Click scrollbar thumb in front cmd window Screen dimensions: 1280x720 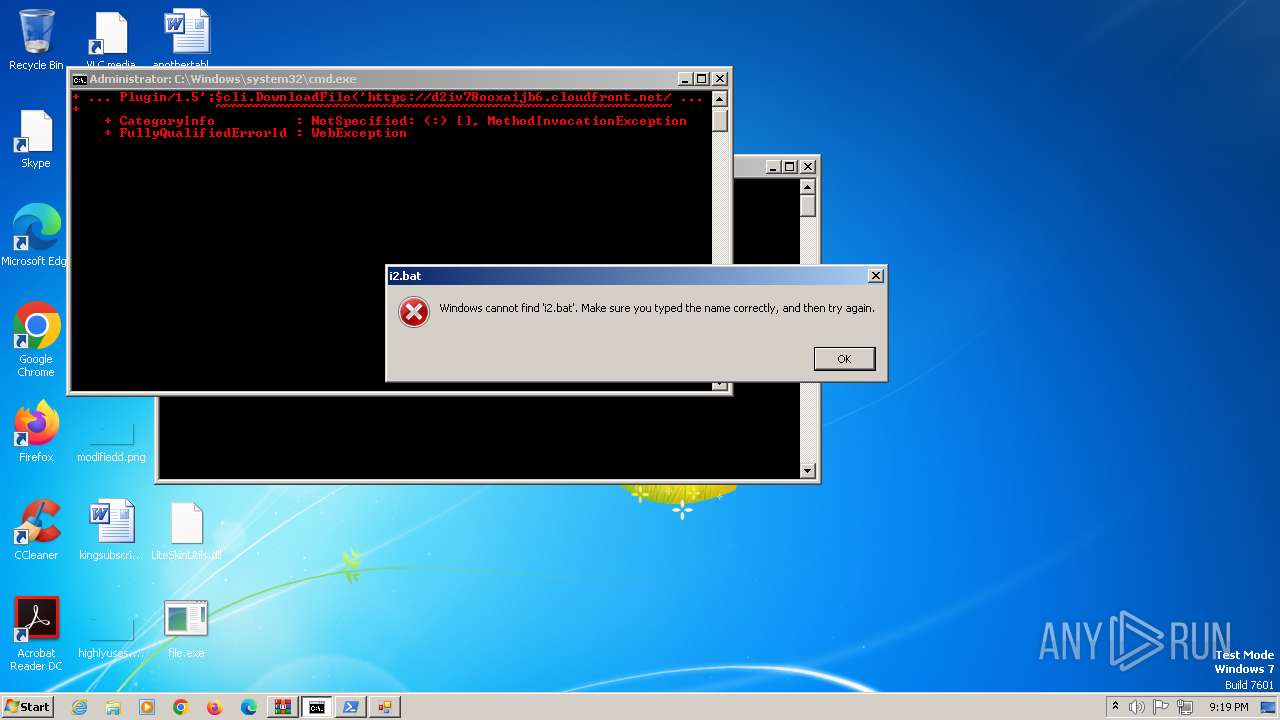(x=720, y=121)
